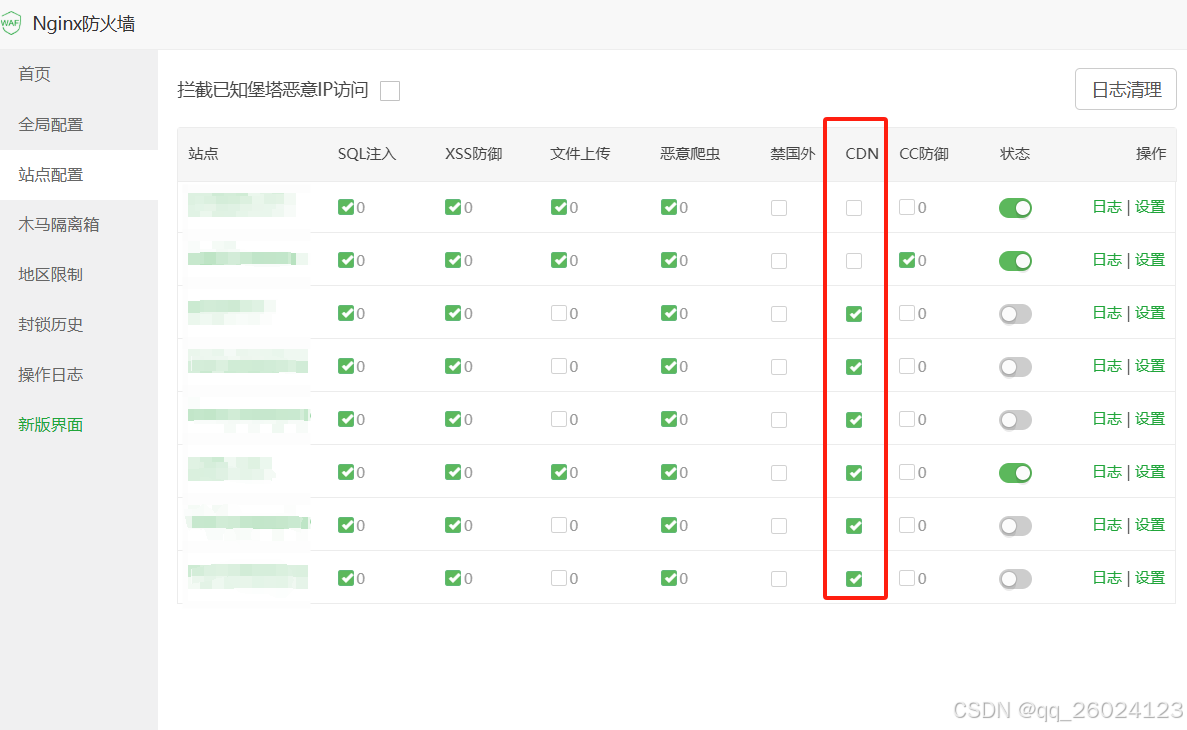This screenshot has height=730, width=1187.
Task: Click the CC防御 column header
Action: 924,154
